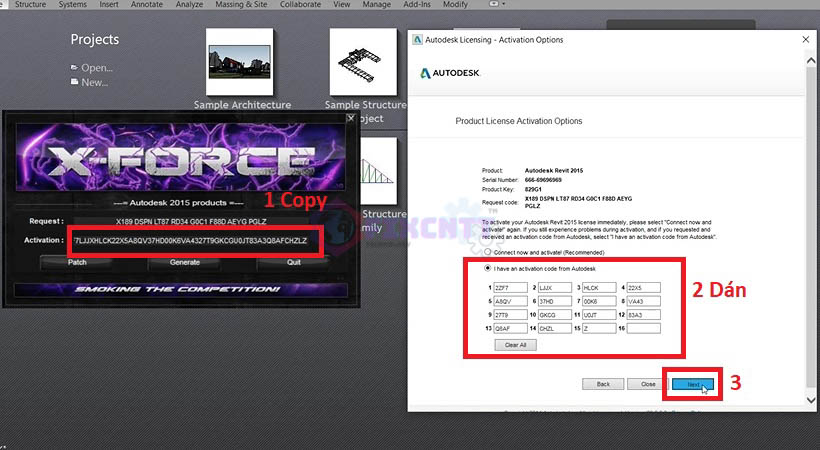Click the Autodesk Revit 2015 product name
This screenshot has width=820, height=450.
(x=554, y=171)
